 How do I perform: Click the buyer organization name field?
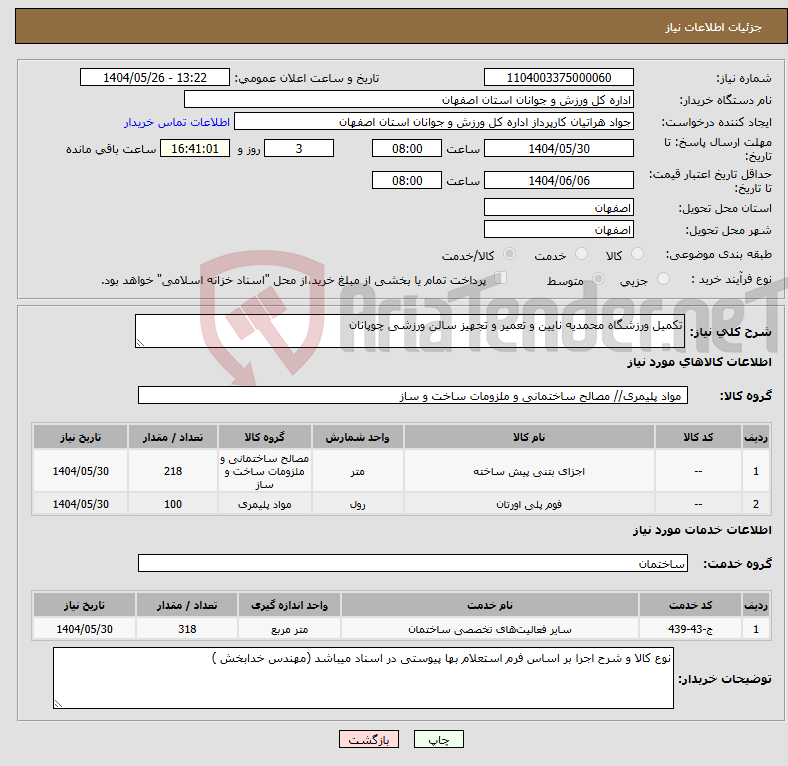(409, 100)
